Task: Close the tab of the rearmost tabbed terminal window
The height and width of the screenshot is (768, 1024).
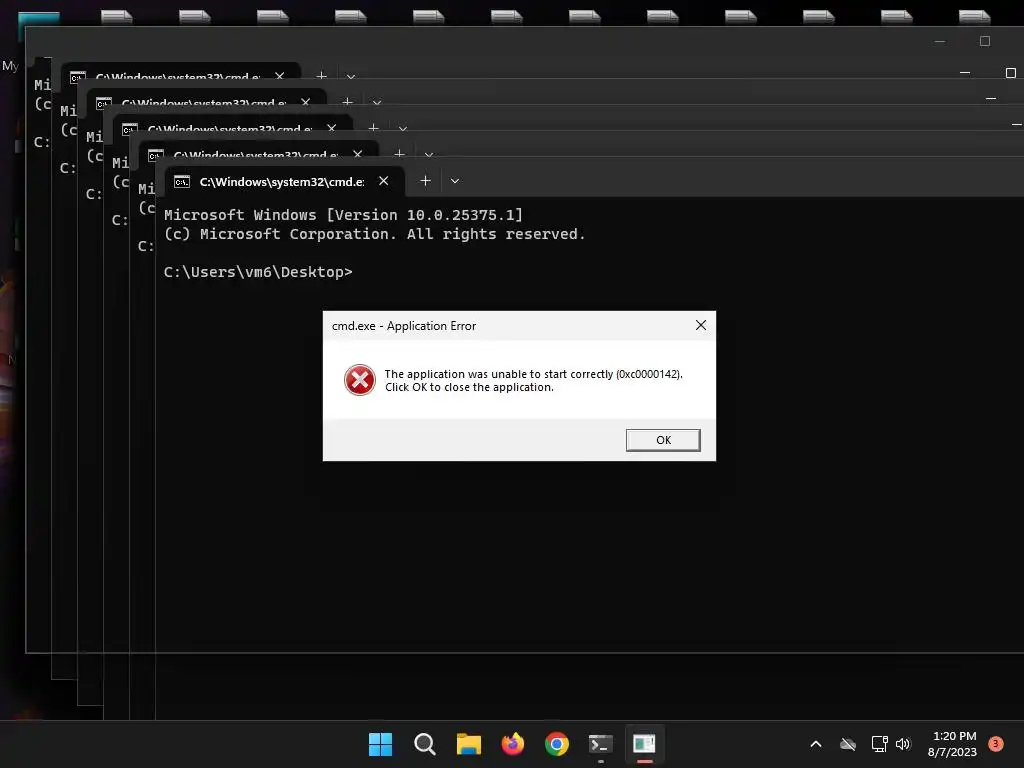Action: coord(280,76)
